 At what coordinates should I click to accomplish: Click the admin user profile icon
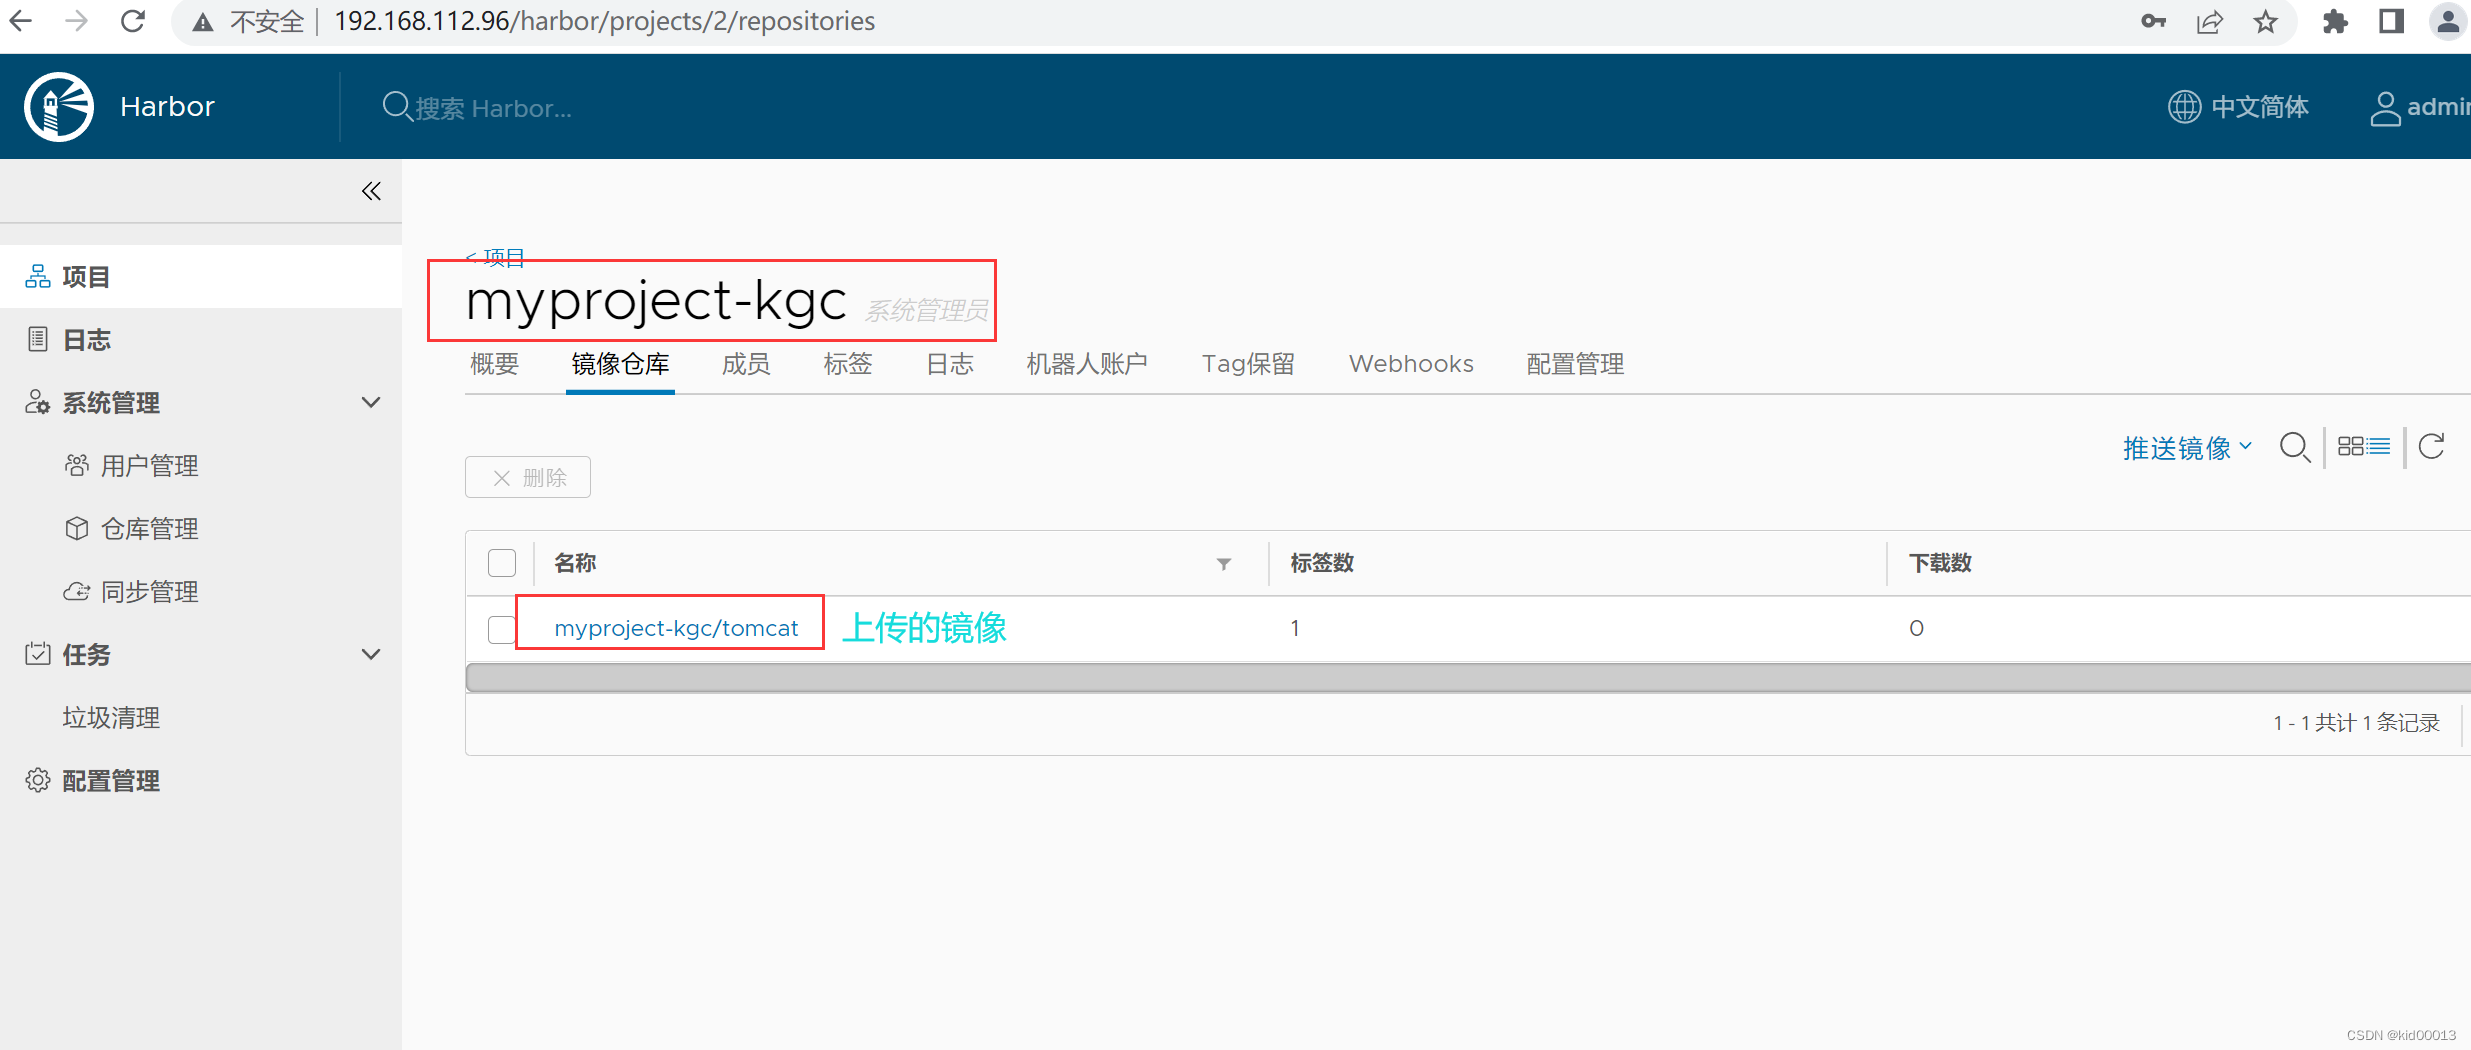click(x=2387, y=107)
